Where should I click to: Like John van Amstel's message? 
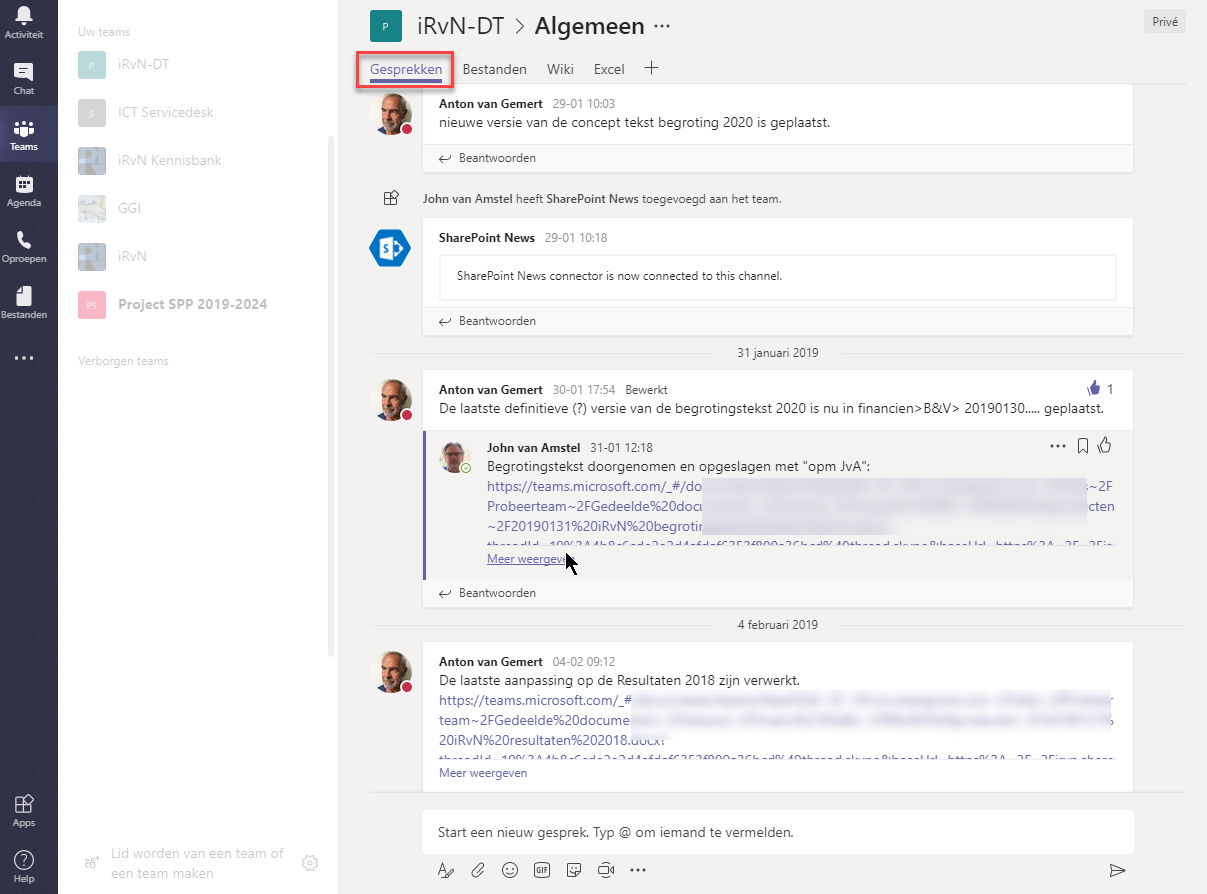pos(1105,446)
